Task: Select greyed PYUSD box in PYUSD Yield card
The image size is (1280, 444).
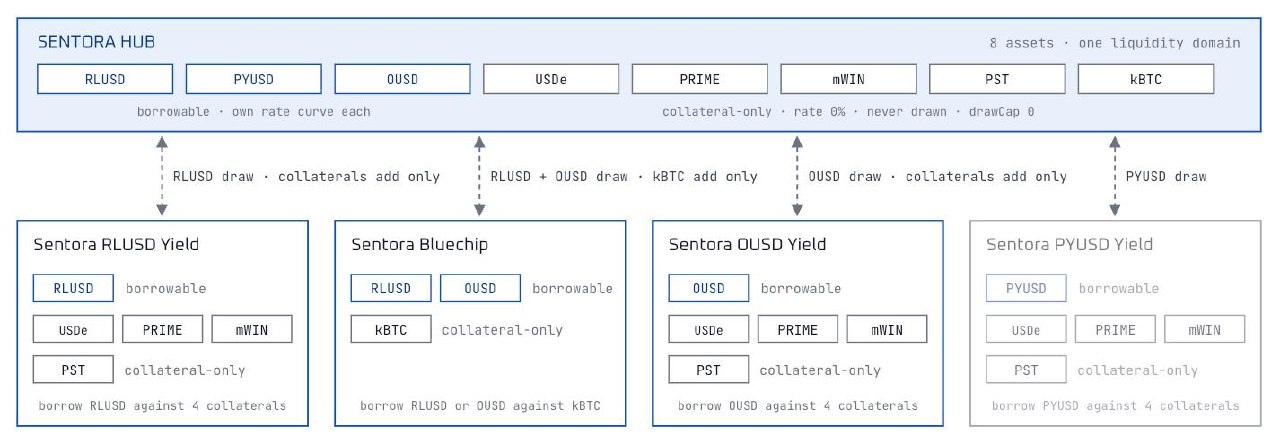Action: point(1026,288)
